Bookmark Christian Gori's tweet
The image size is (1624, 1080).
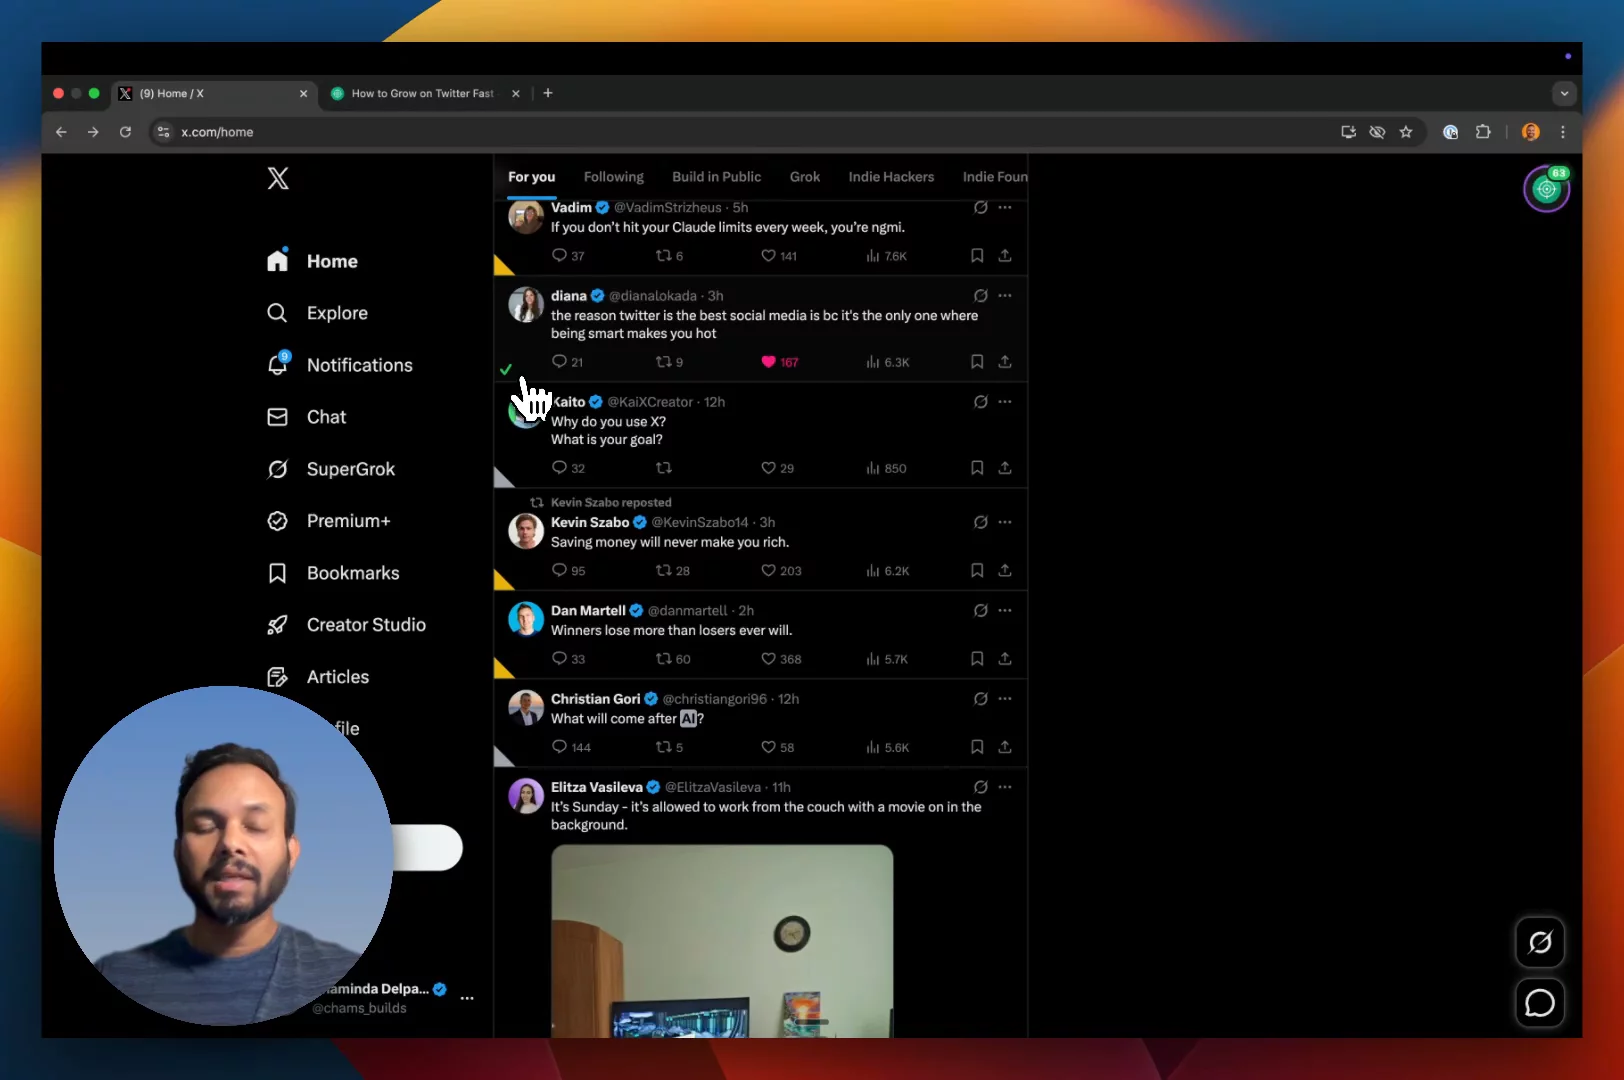coord(977,747)
